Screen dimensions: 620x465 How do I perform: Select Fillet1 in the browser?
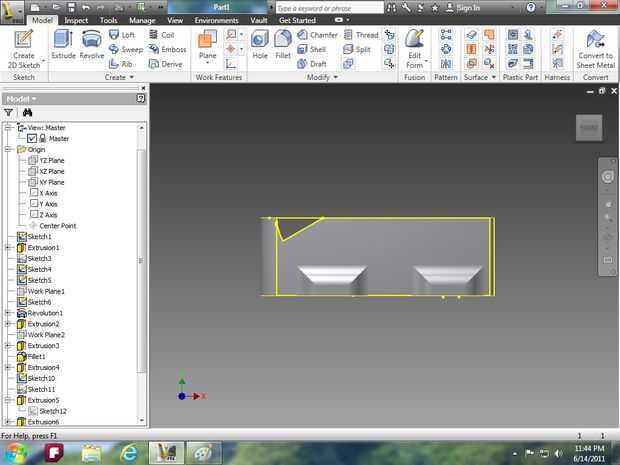31,357
